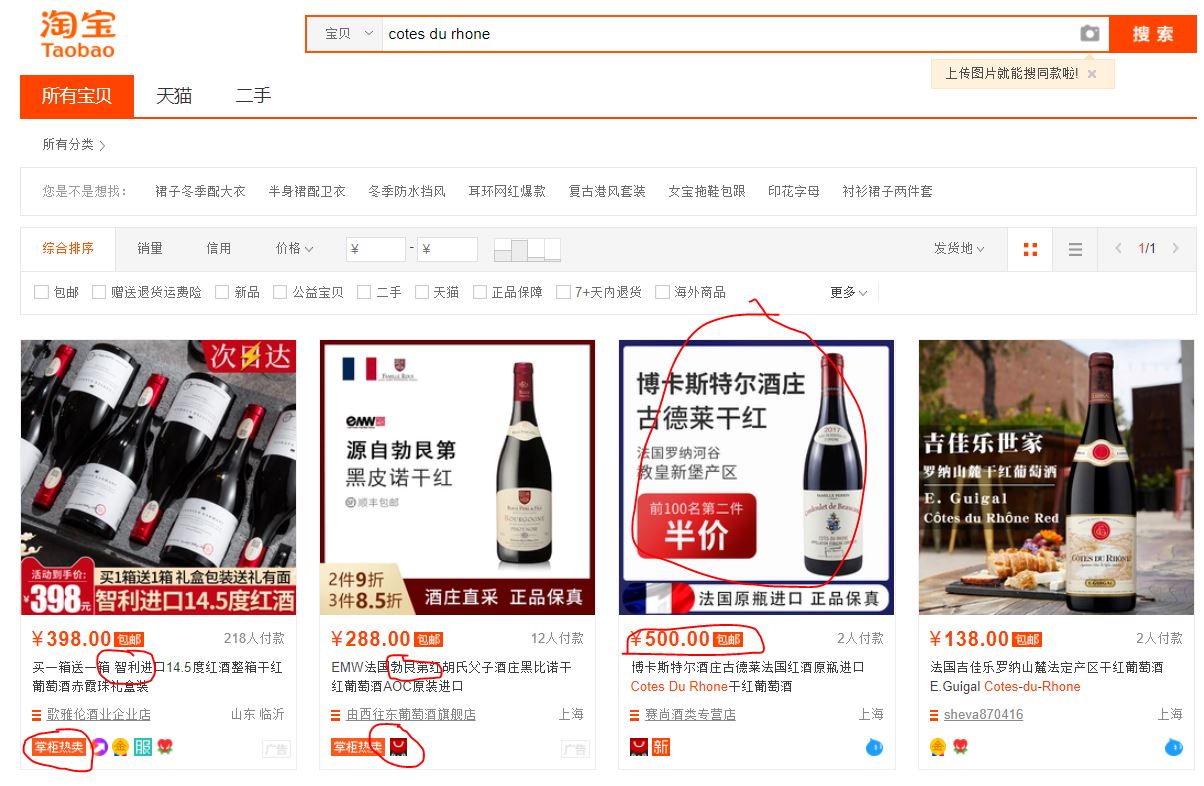The height and width of the screenshot is (786, 1204).
Task: Switch to the 二手 second-hand tab
Action: pos(251,96)
